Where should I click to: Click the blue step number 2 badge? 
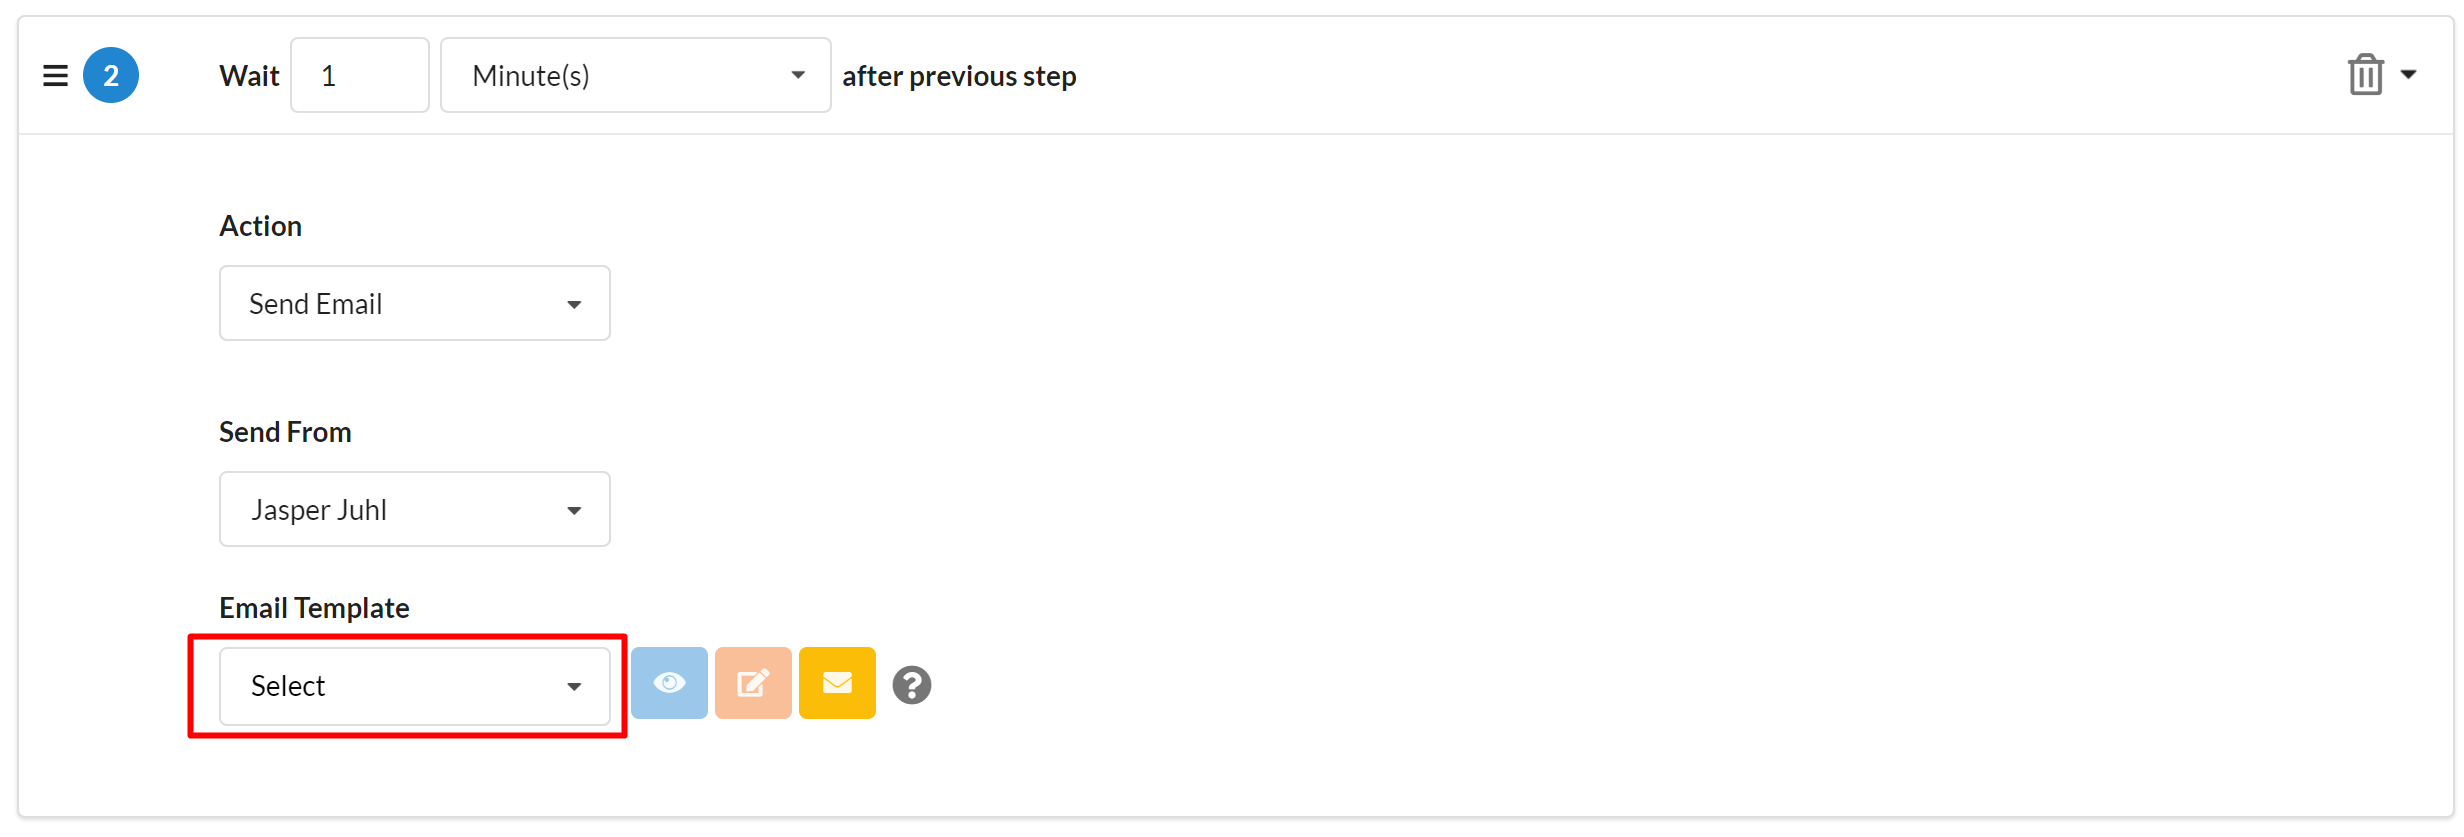tap(111, 75)
